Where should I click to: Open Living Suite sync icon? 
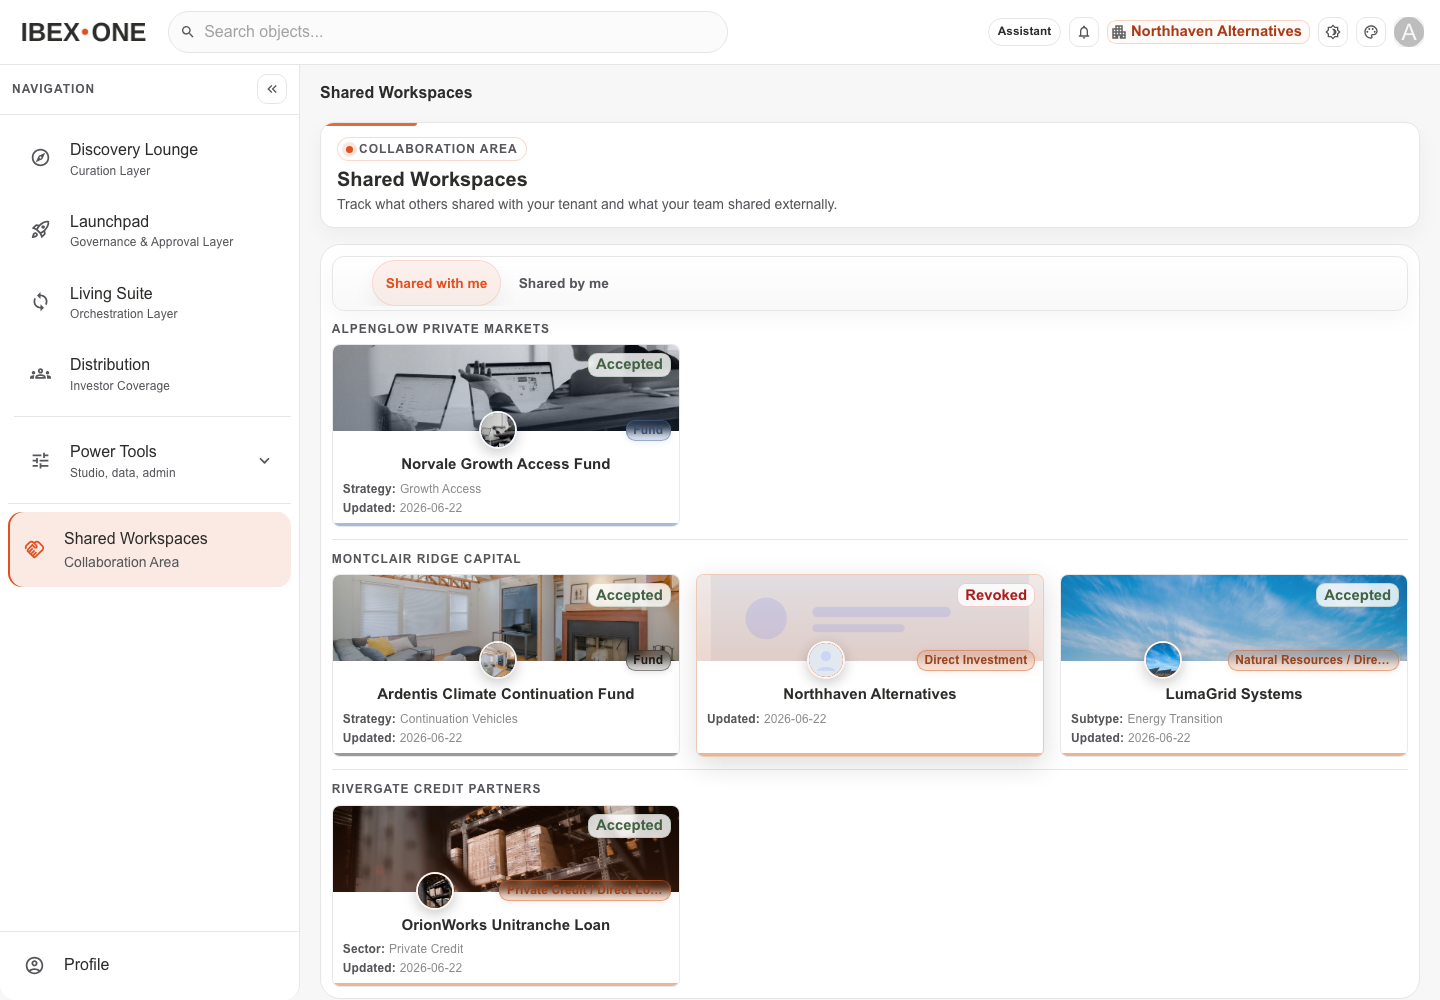click(x=40, y=302)
